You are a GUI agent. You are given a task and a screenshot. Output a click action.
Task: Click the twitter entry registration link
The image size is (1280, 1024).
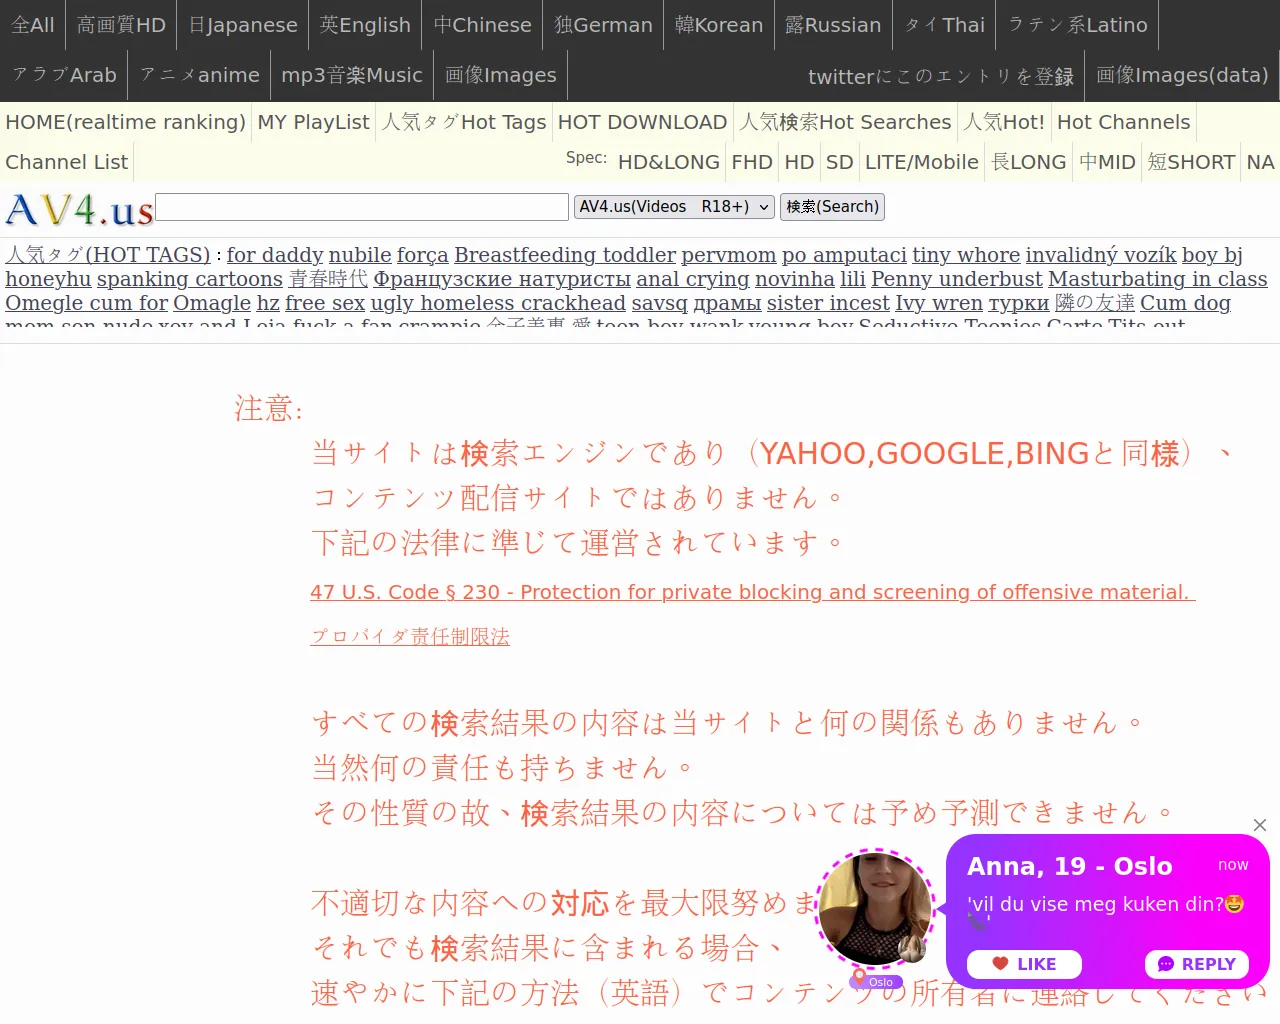click(940, 76)
